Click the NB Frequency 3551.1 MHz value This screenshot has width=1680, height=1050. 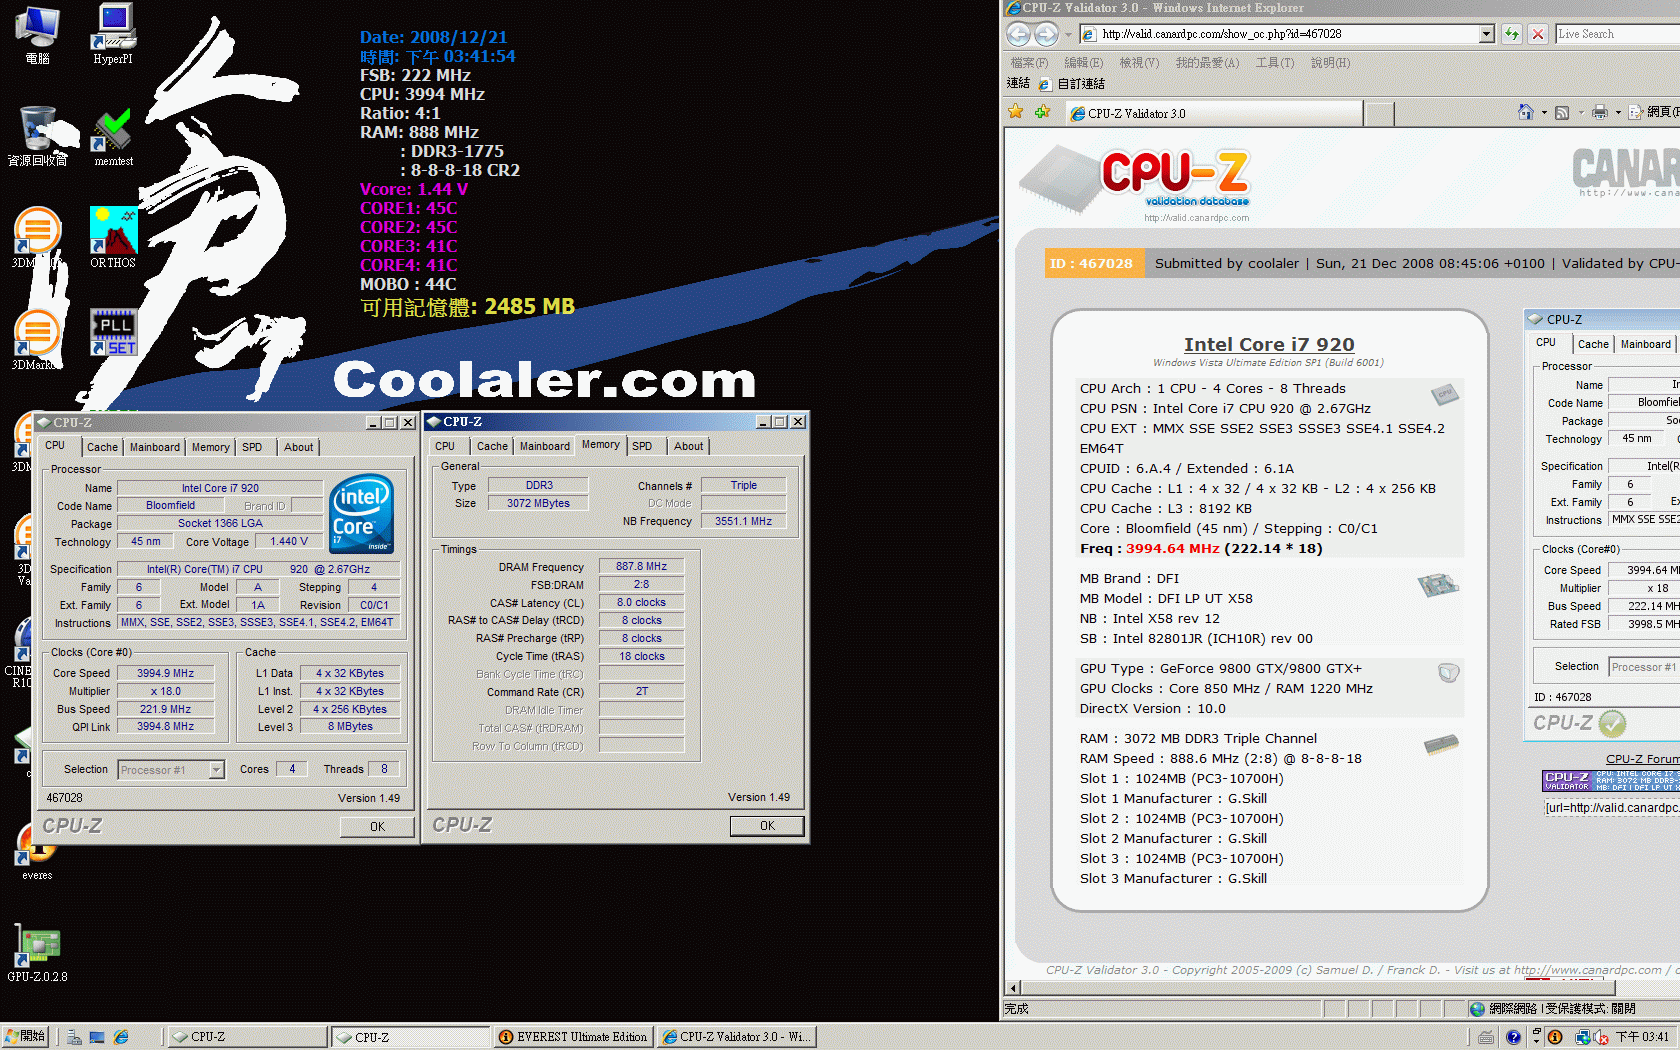coord(743,521)
